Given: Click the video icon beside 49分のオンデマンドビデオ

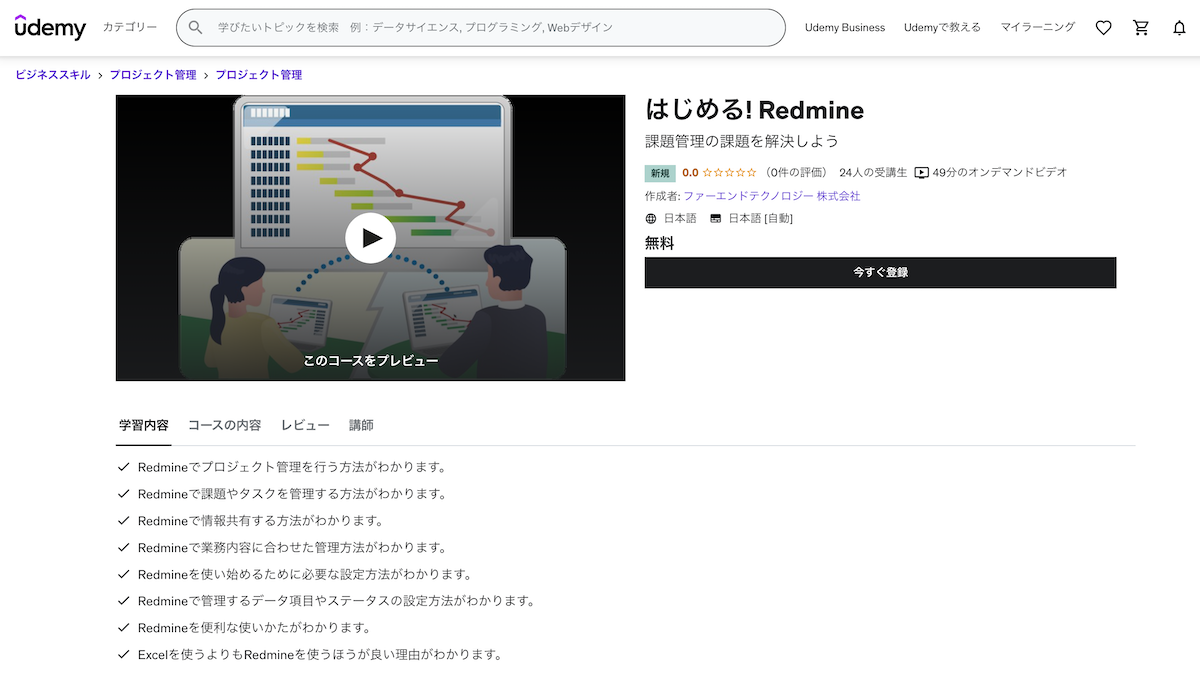Looking at the screenshot, I should 921,172.
